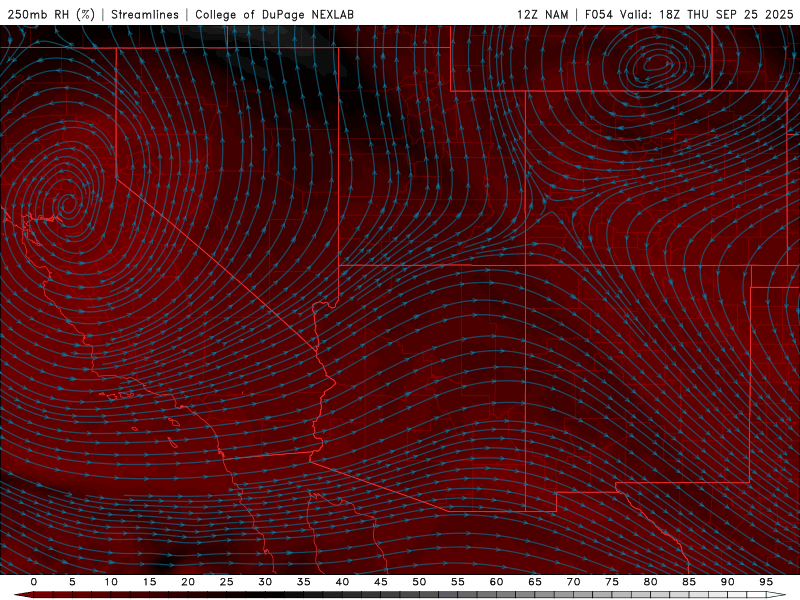Viewport: 800px width, 600px height.
Task: Click the '55' colorbar label
Action: [458, 582]
